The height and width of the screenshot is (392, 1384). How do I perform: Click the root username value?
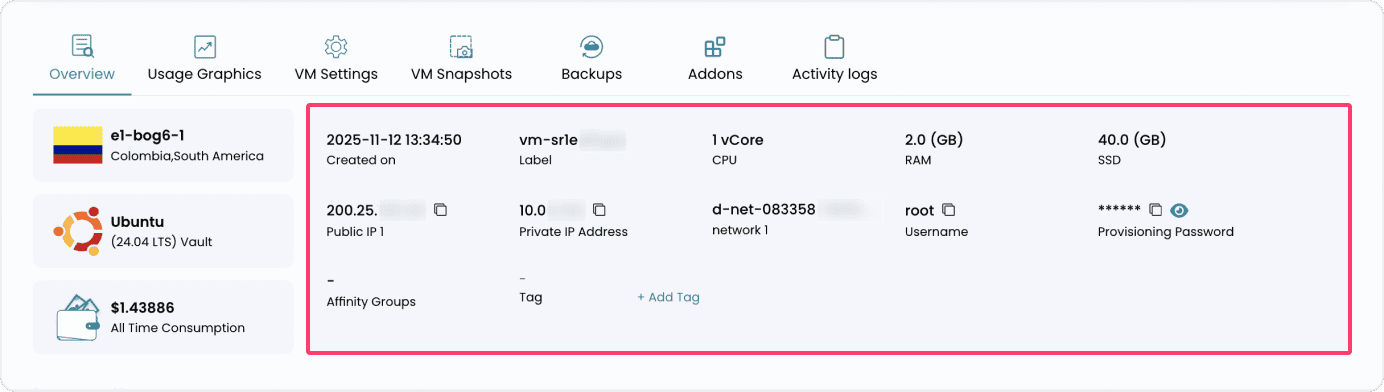(x=919, y=211)
